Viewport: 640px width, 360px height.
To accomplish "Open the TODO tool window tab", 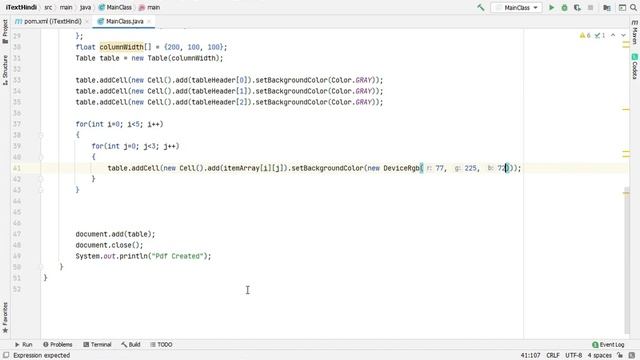I will pos(161,344).
